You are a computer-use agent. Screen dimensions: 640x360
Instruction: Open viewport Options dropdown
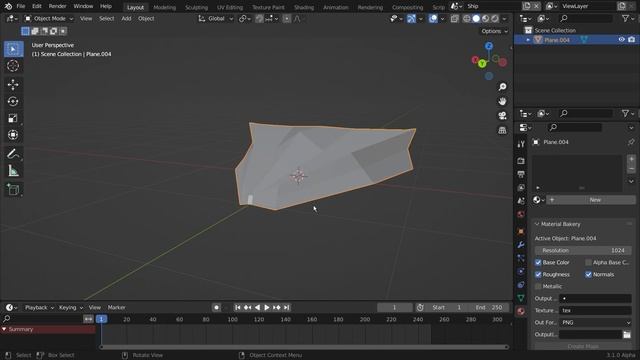[494, 31]
